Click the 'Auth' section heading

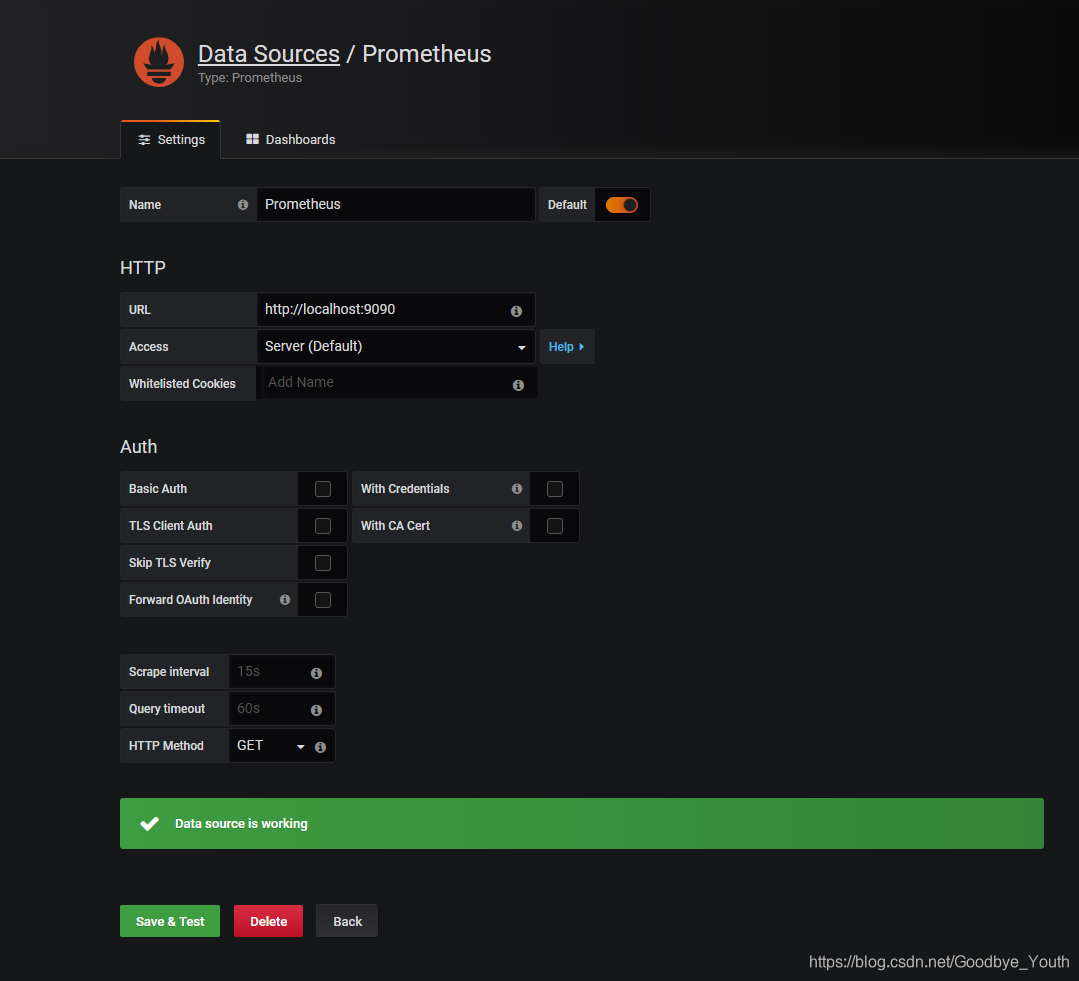click(x=138, y=447)
